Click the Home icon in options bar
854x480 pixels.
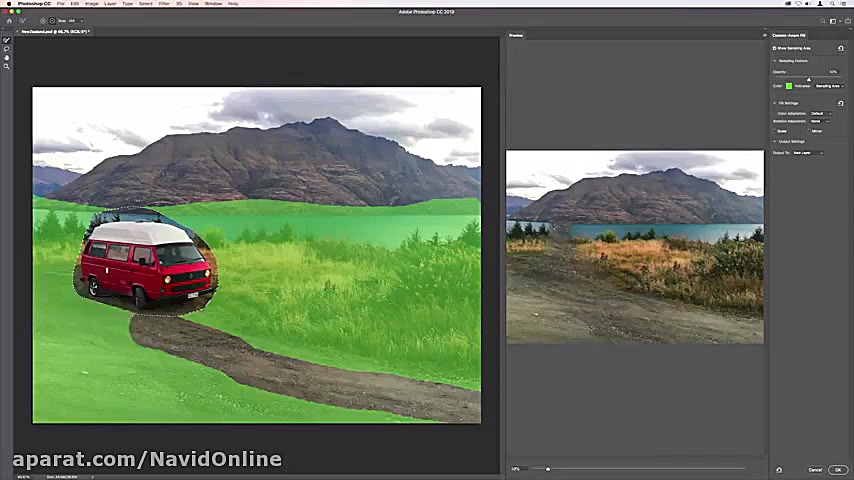coord(9,21)
